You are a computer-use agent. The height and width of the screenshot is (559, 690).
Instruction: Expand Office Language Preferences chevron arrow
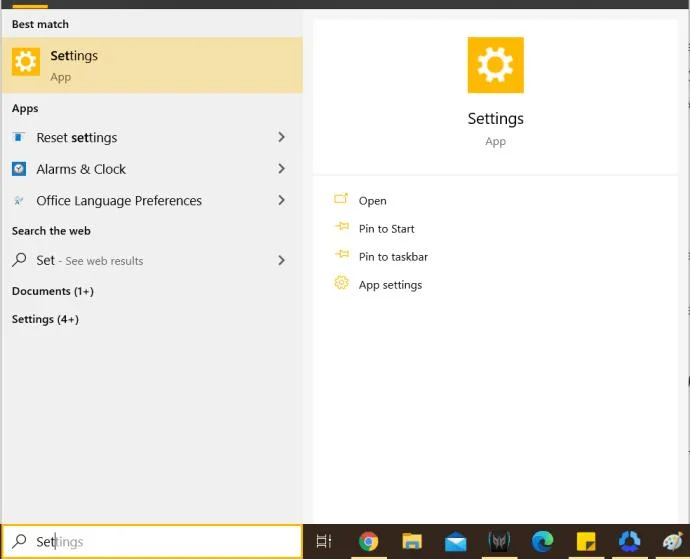point(281,200)
